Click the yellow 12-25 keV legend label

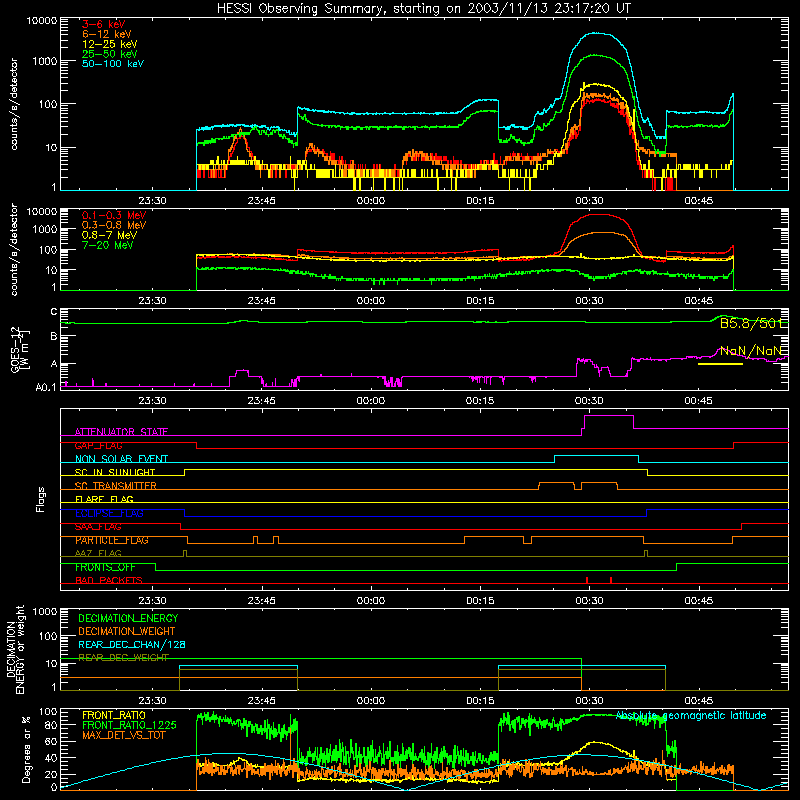pyautogui.click(x=110, y=44)
